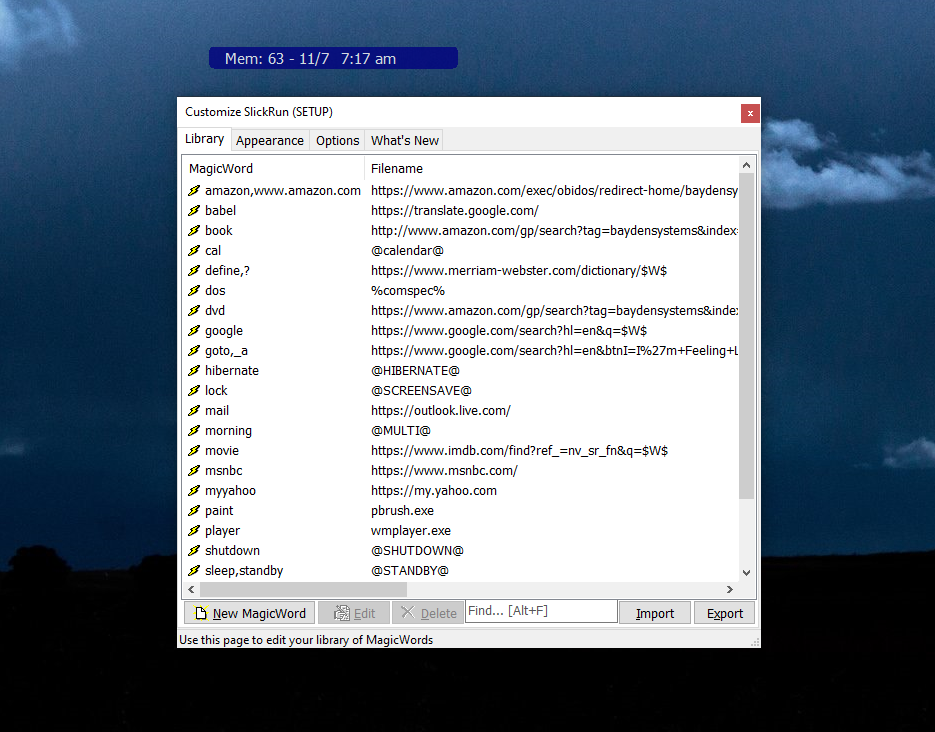Open the Appearance tab
The image size is (935, 732).
[270, 141]
